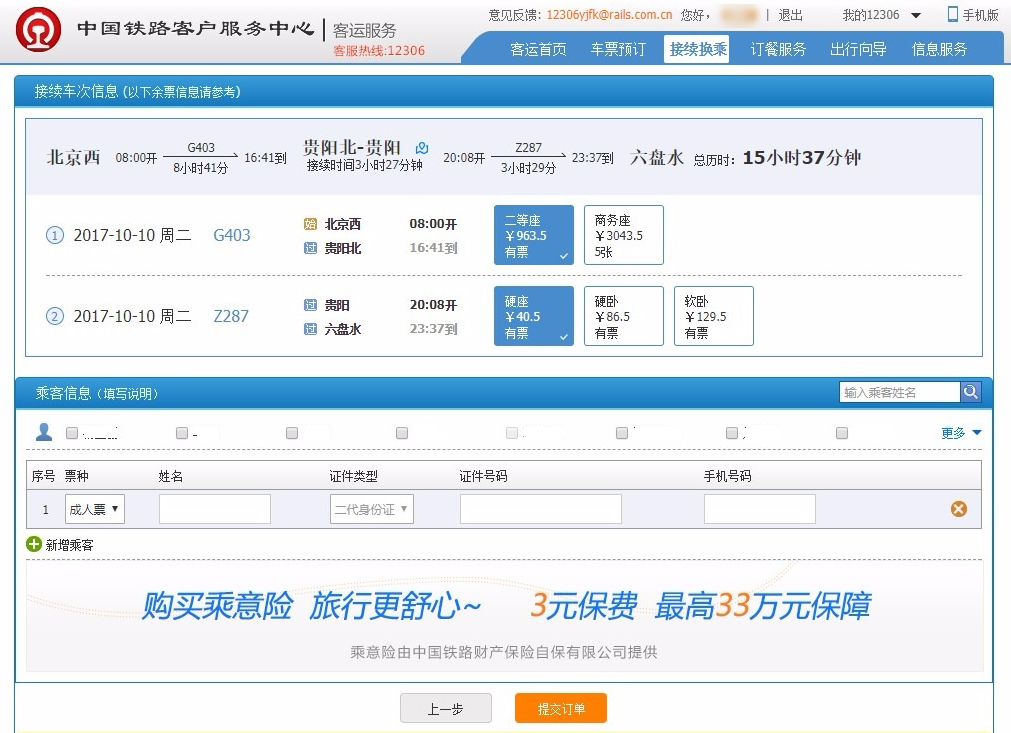Click the magnifier icon to search passenger name
The height and width of the screenshot is (733, 1011).
[970, 392]
